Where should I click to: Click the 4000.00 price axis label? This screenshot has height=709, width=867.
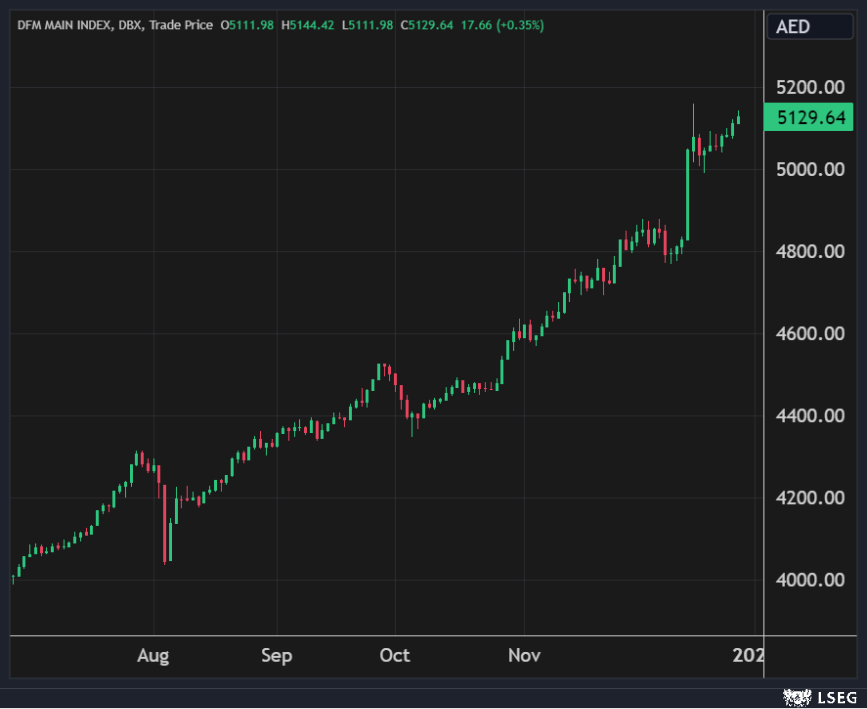[x=811, y=579]
